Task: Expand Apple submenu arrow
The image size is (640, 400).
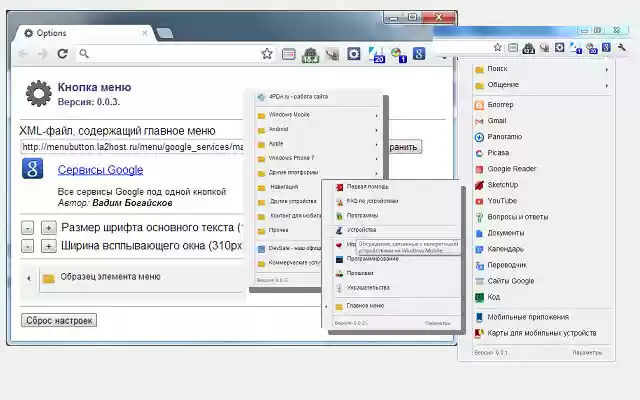Action: point(376,144)
